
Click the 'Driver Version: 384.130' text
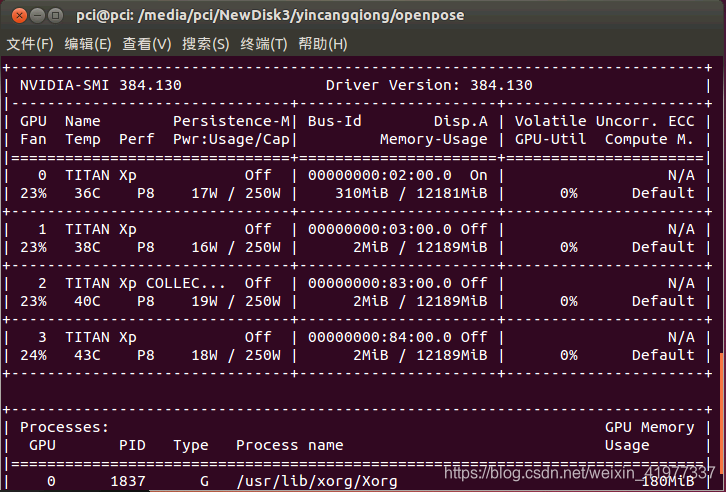429,85
